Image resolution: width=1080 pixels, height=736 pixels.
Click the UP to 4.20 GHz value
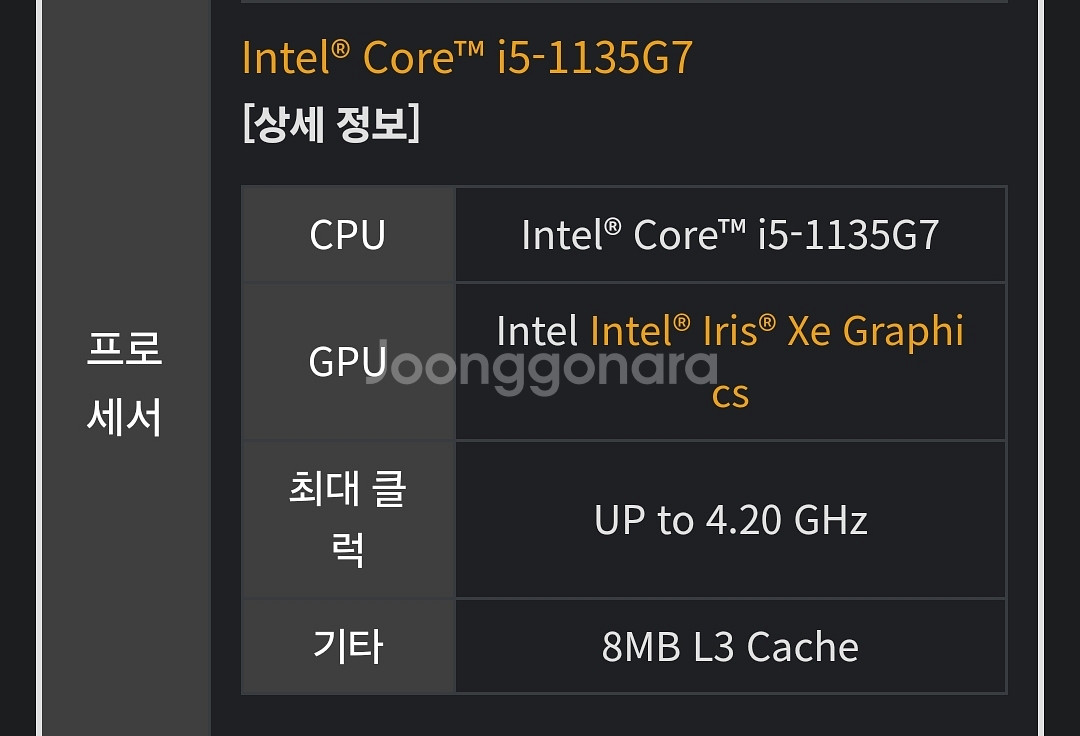[730, 520]
